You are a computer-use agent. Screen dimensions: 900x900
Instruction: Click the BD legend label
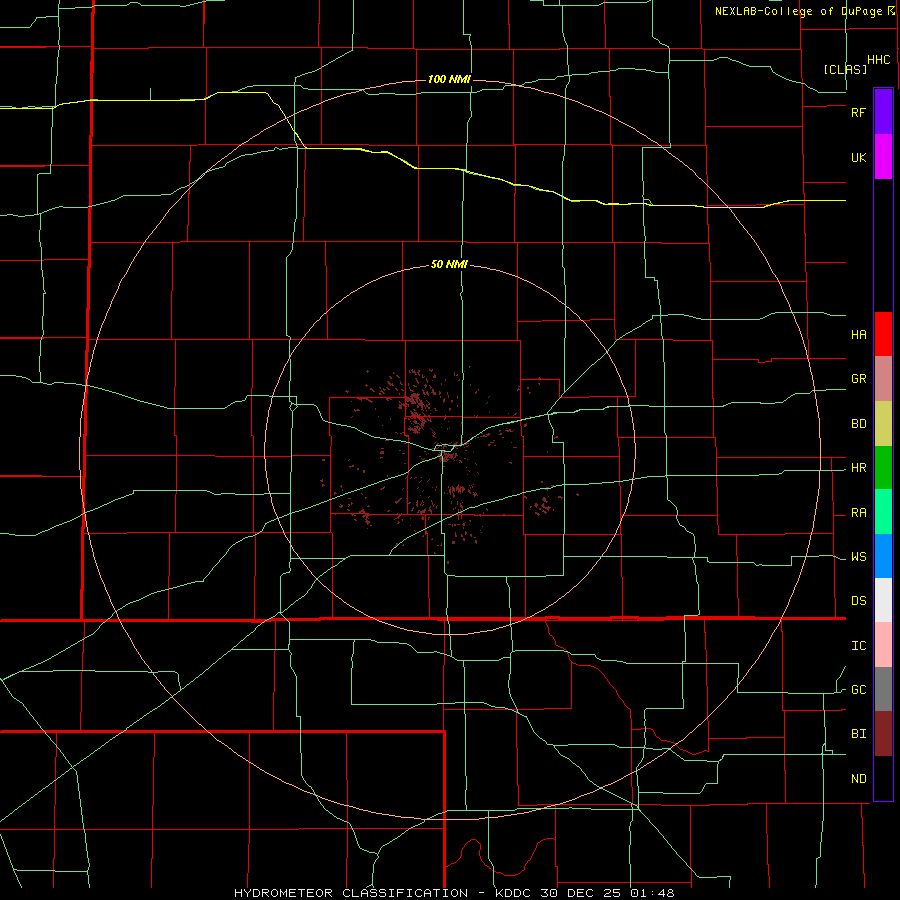coord(858,424)
